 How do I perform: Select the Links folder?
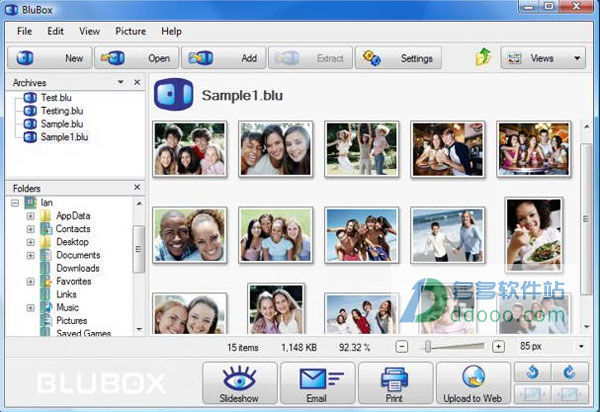[x=66, y=294]
